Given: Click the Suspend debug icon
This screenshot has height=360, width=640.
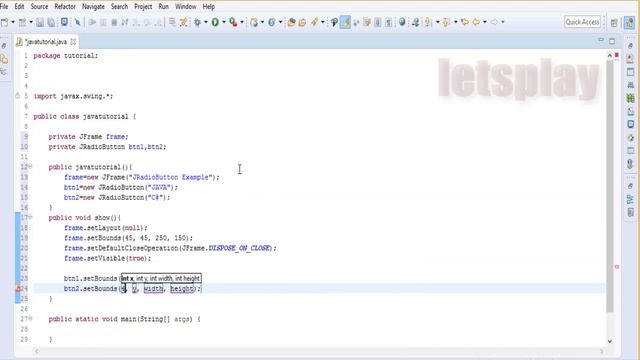Looking at the screenshot, I should 103,22.
